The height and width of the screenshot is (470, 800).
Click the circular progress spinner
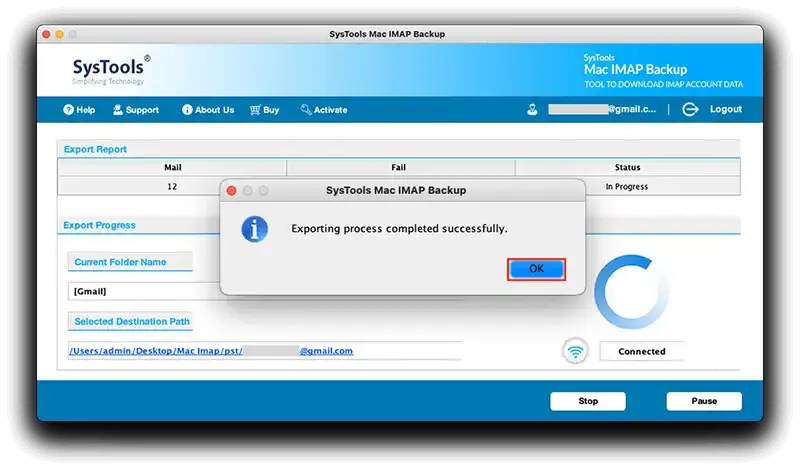coord(632,292)
